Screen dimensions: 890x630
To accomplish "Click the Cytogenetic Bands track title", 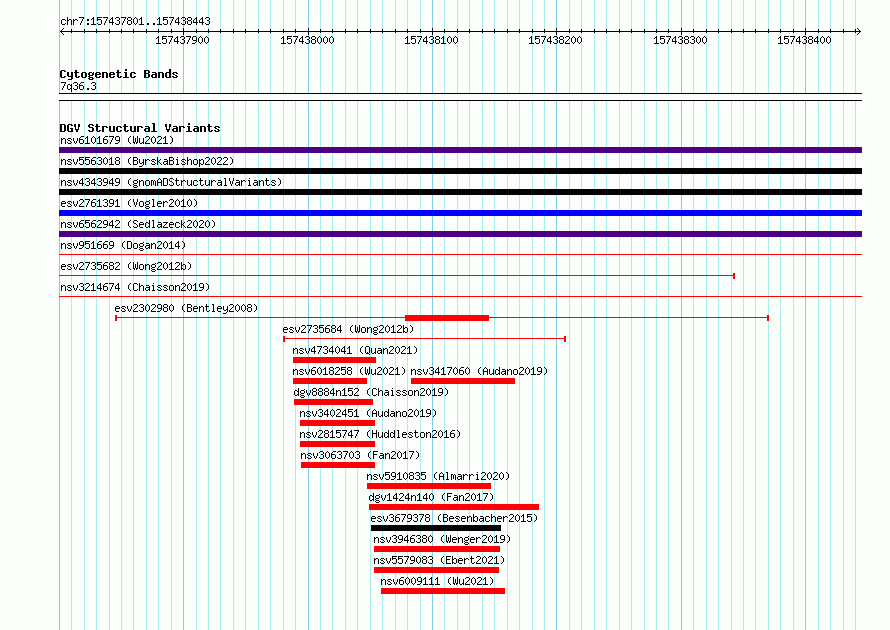I will pos(119,74).
